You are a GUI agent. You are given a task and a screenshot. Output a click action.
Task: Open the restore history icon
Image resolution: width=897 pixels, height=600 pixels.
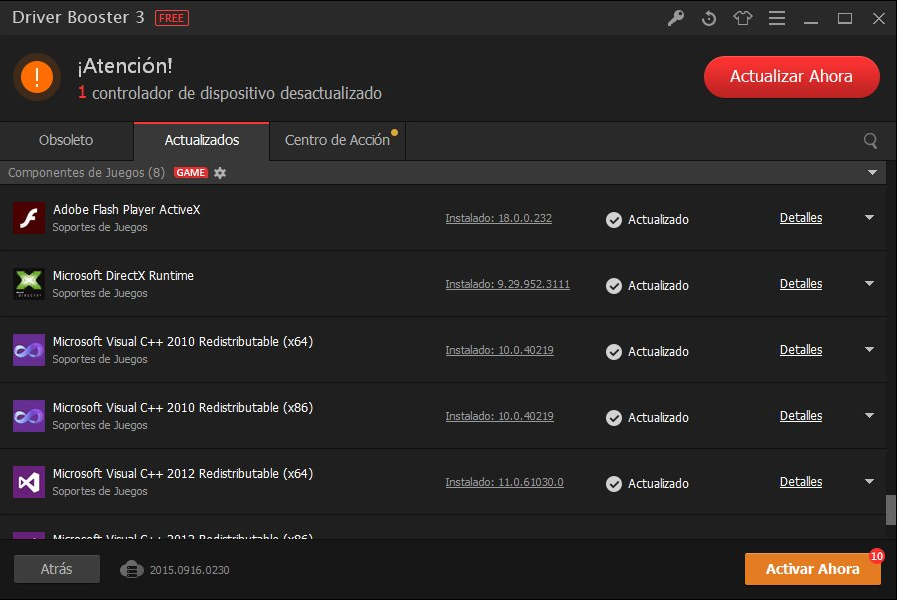709,18
